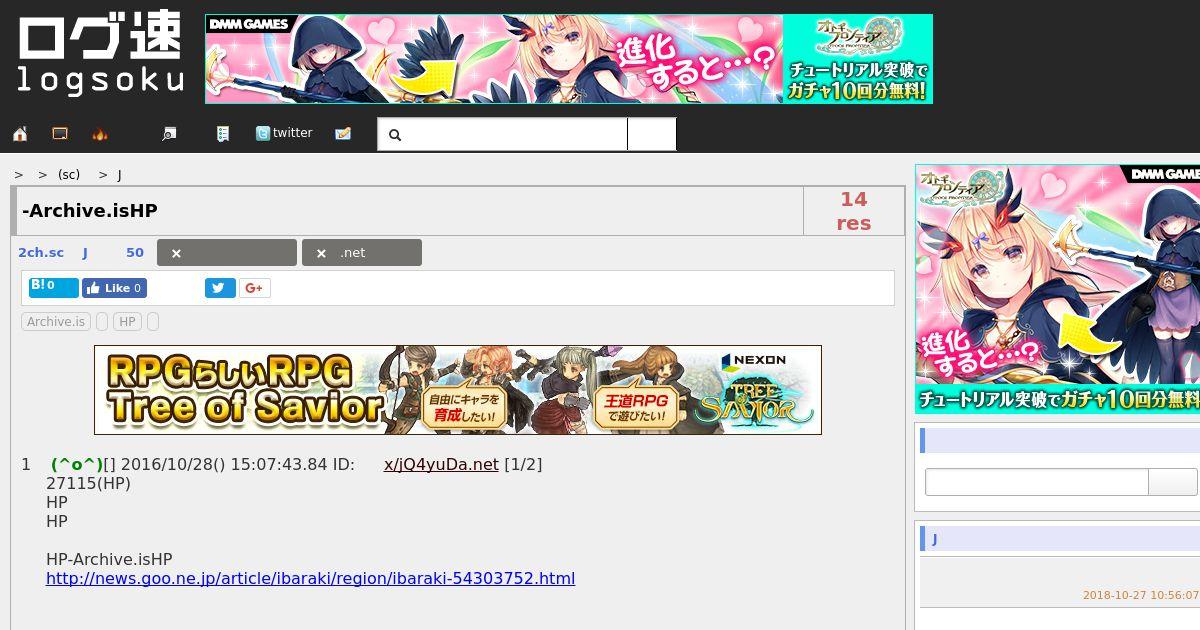
Task: Click the first gray x button
Action: coord(227,253)
